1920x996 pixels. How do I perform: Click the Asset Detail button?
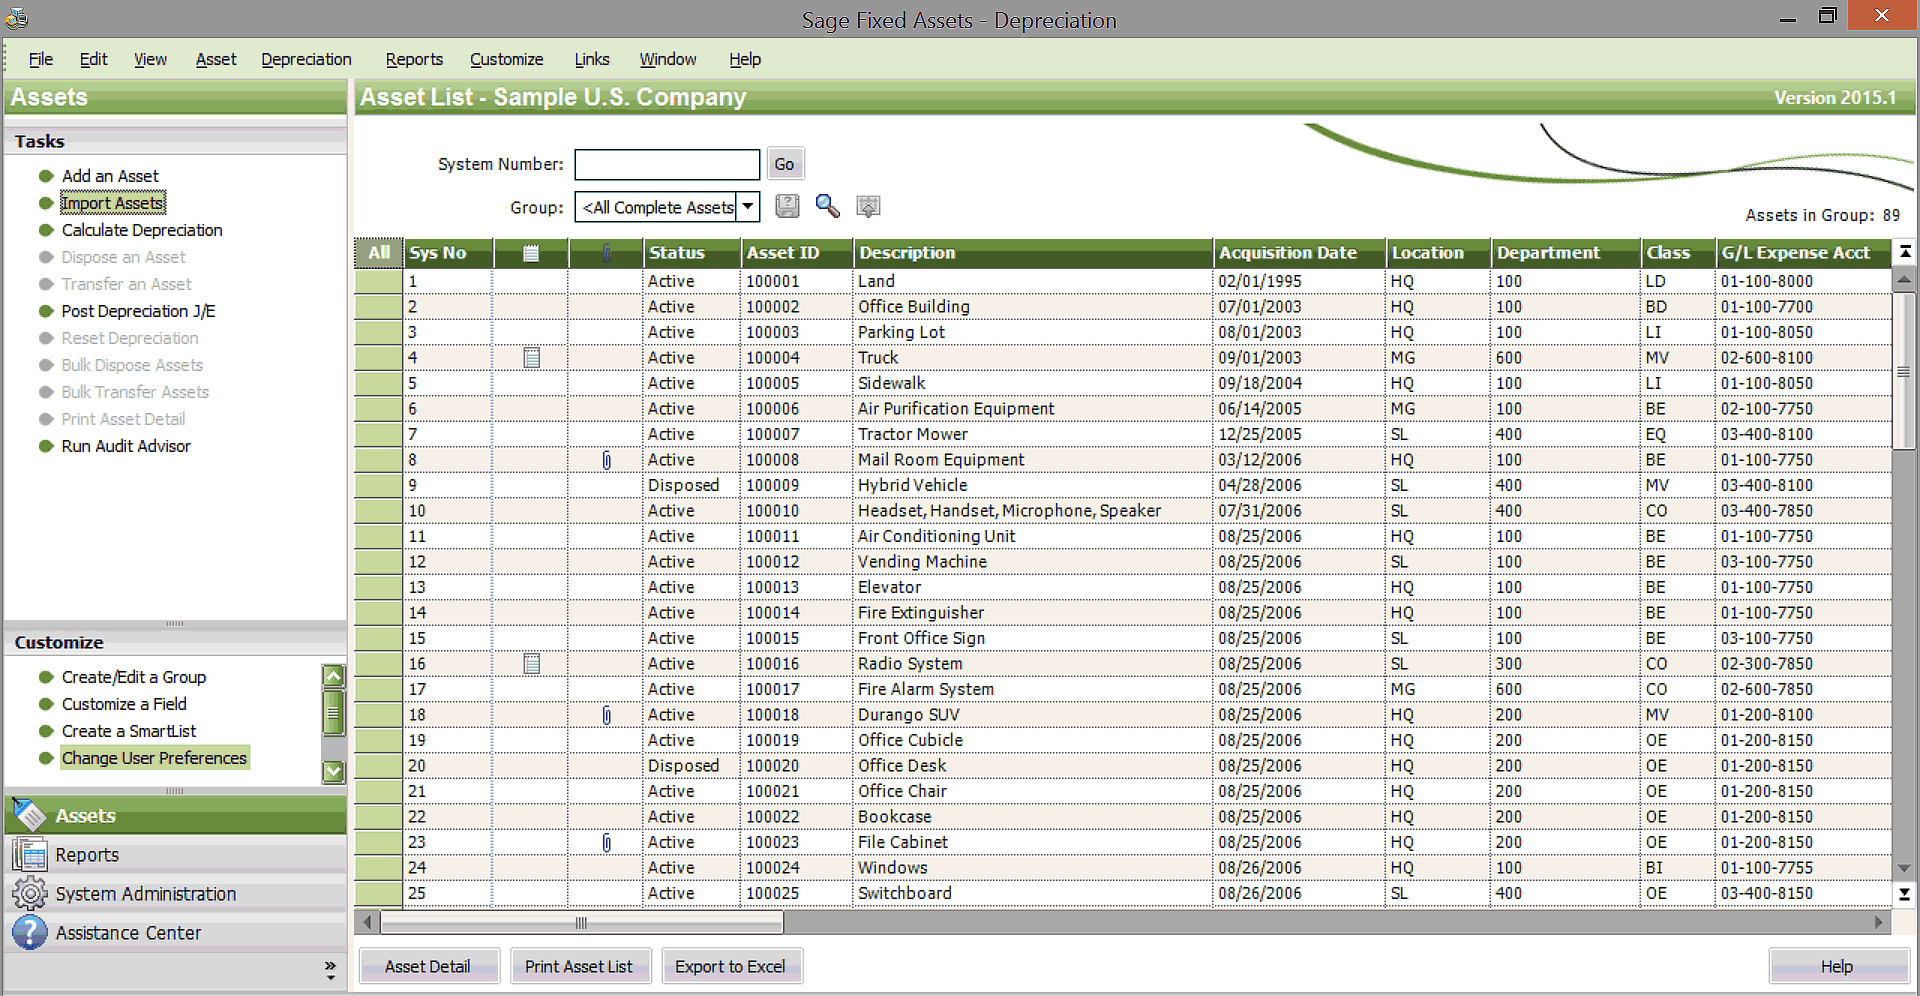(428, 967)
